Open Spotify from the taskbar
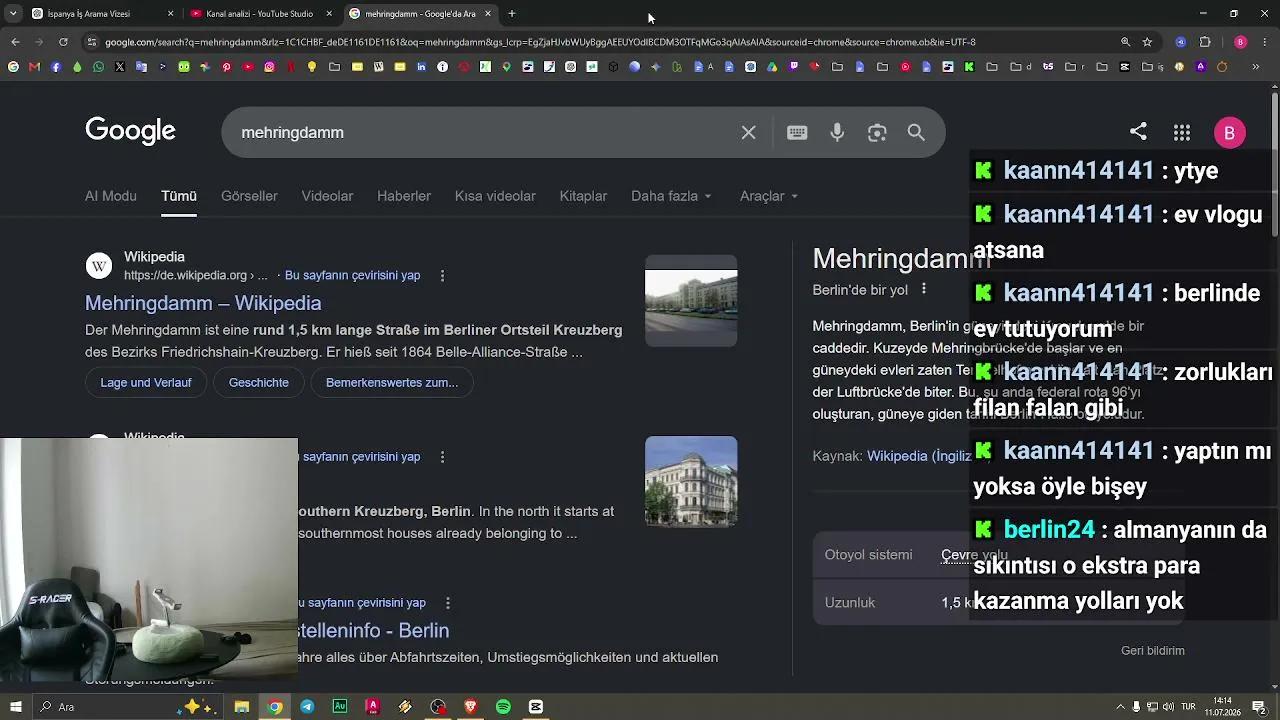 [503, 707]
